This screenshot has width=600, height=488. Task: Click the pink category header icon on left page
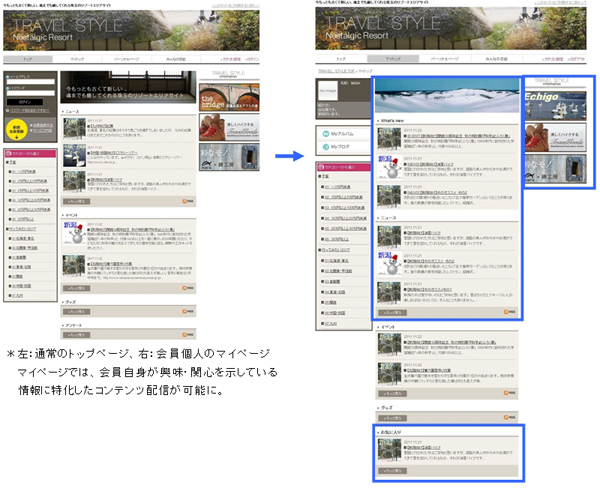(9, 154)
